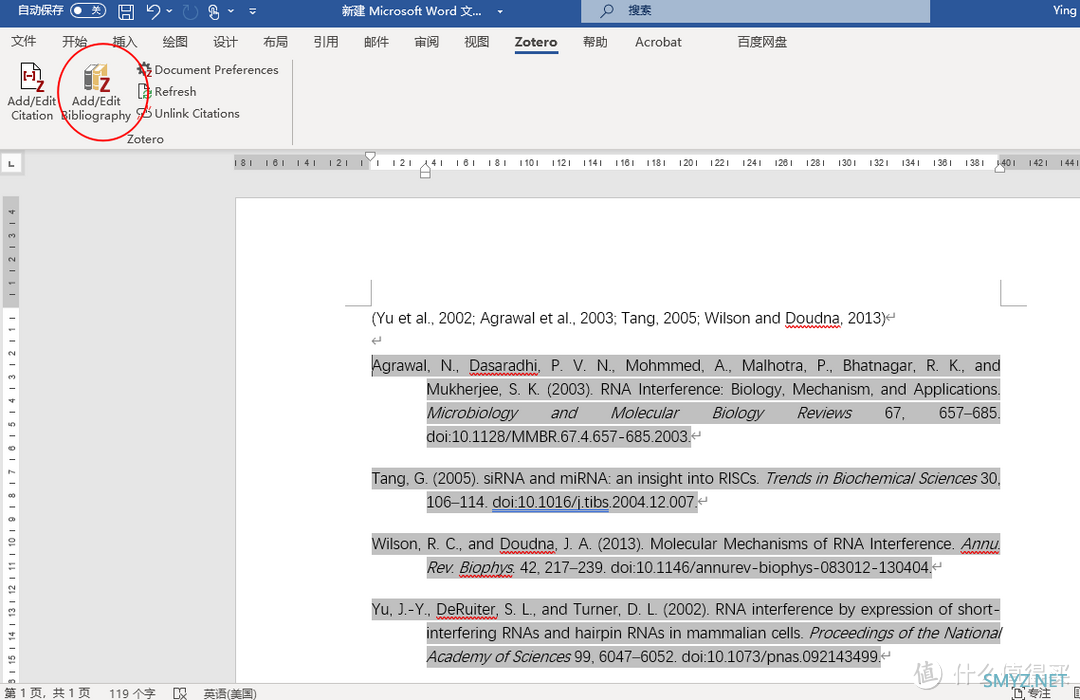Switch to the 布局 ribbon tab
Image resolution: width=1080 pixels, height=700 pixels.
[276, 41]
